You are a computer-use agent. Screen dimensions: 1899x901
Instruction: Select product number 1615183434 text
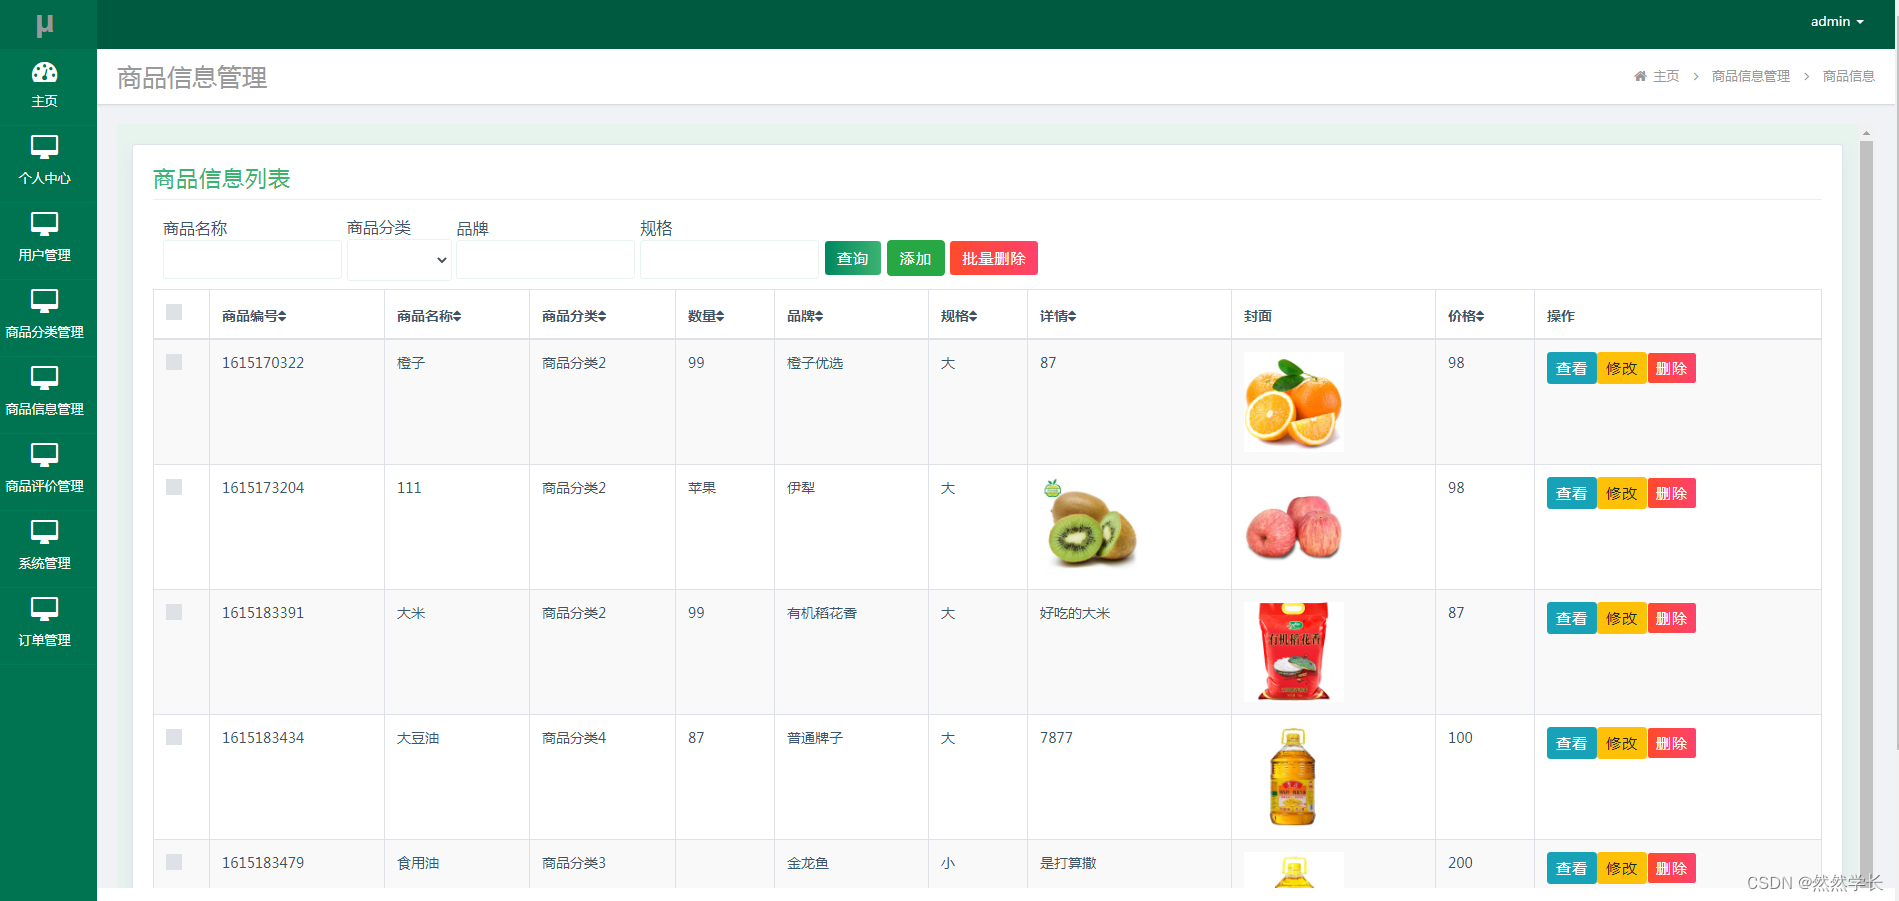point(263,738)
